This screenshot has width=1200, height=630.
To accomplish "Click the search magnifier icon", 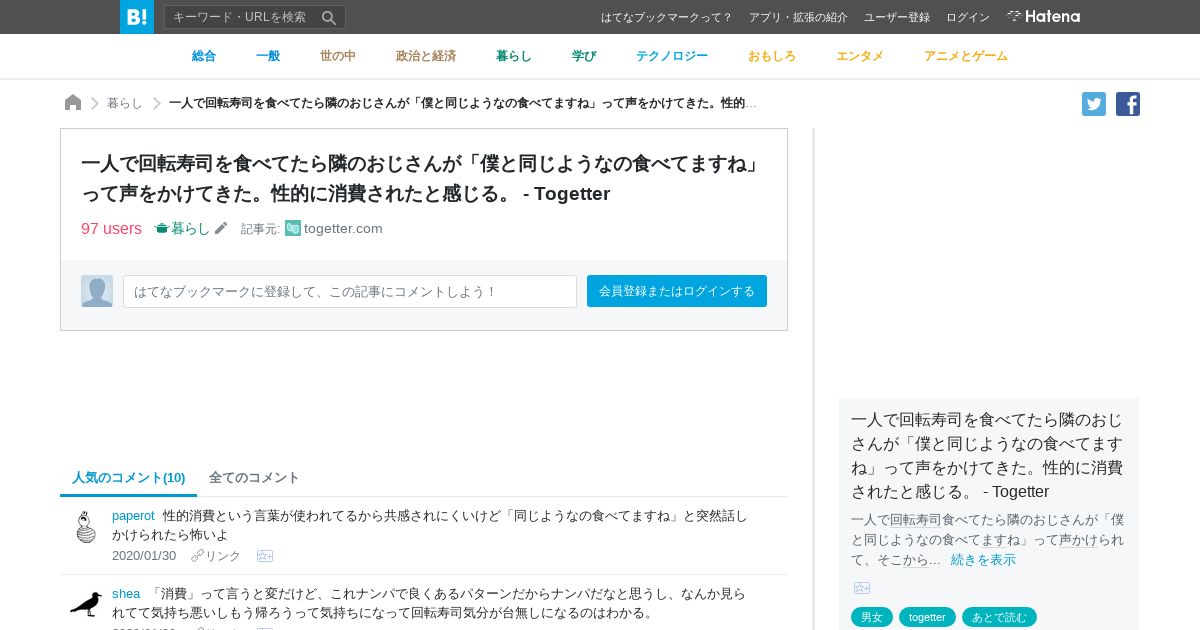I will (x=329, y=17).
